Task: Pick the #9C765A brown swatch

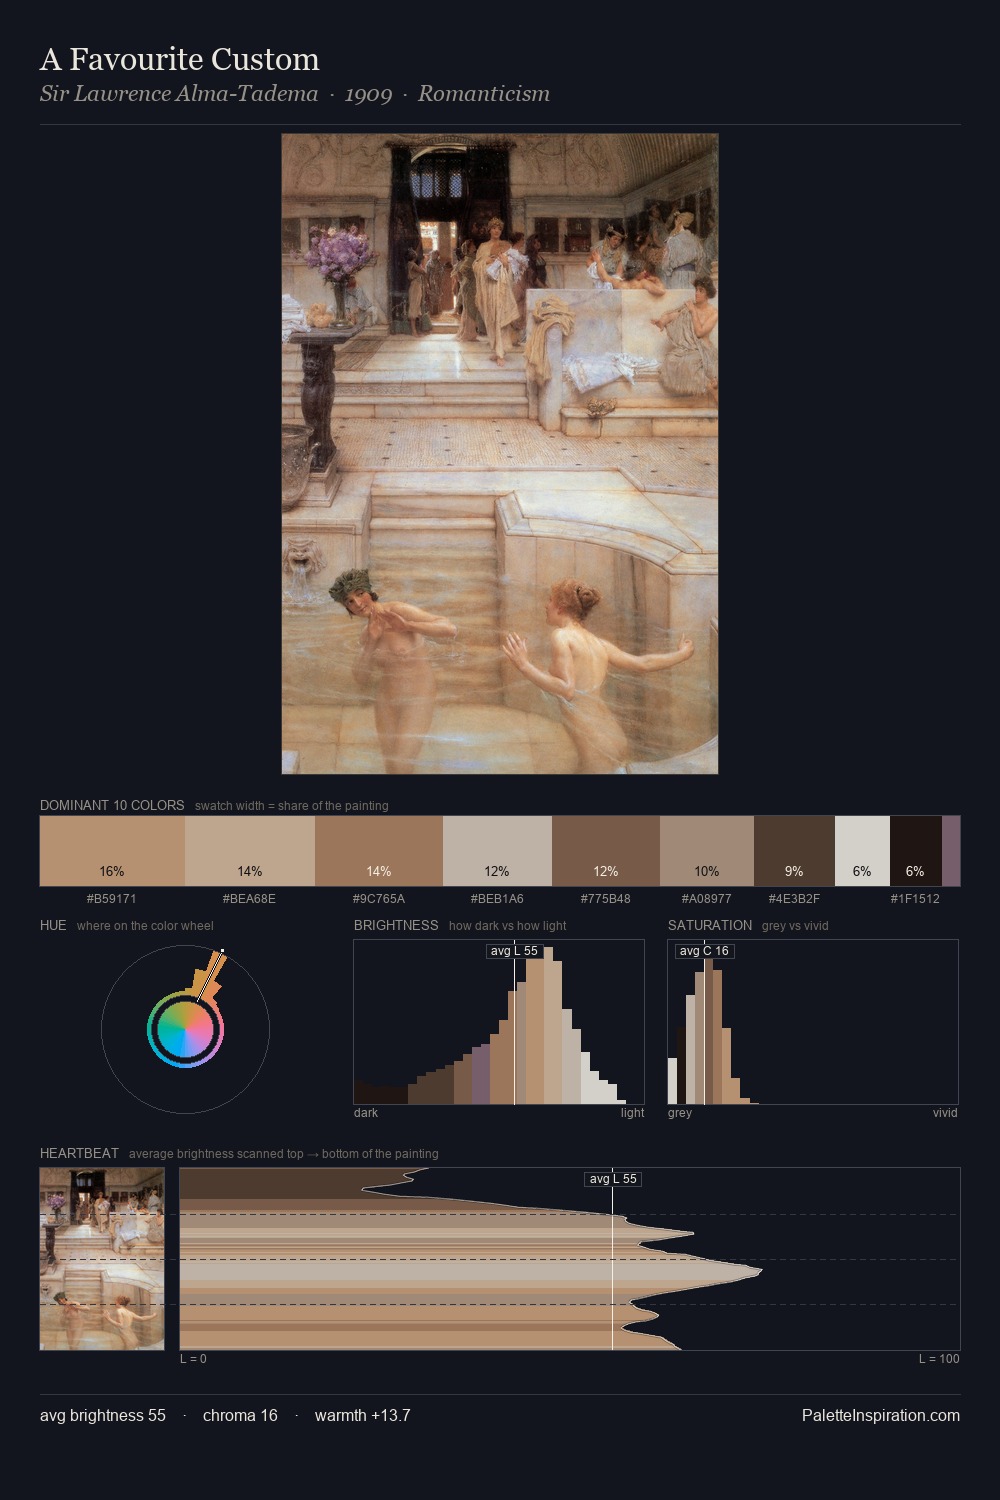Action: 378,851
